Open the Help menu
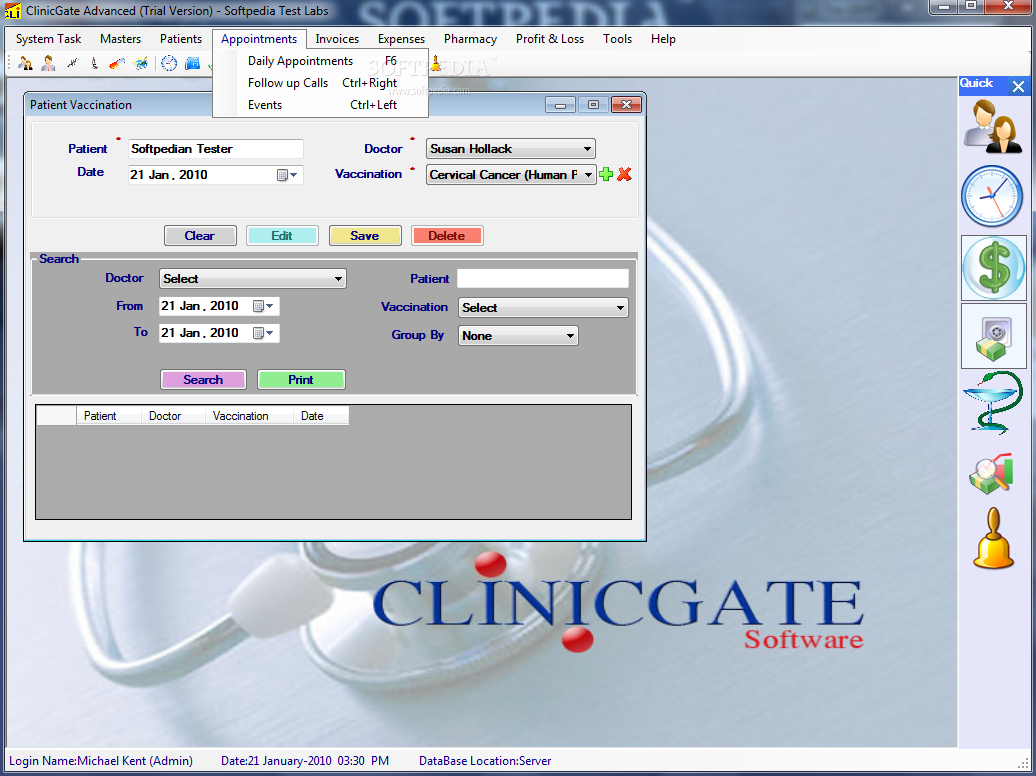This screenshot has height=776, width=1036. click(663, 39)
